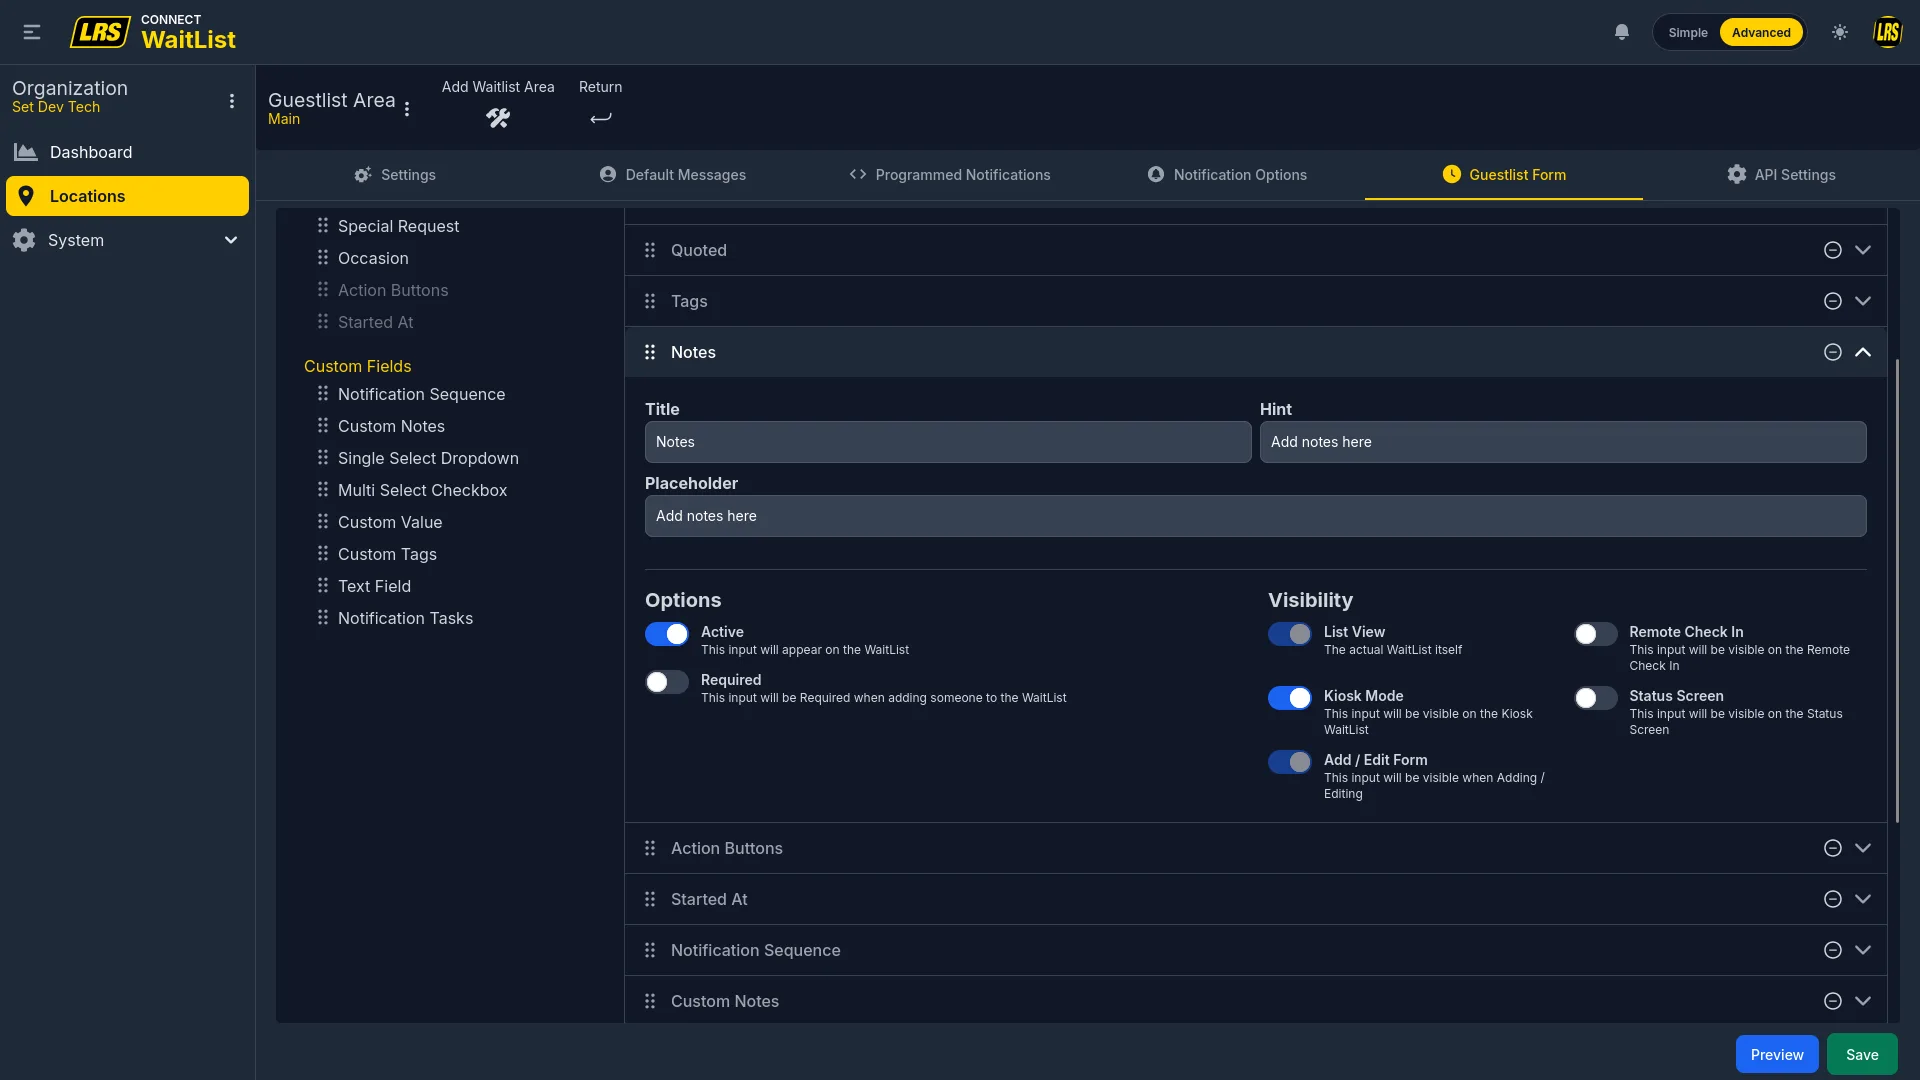
Task: Click the Add Waitlist Area tools icon
Action: tap(498, 118)
